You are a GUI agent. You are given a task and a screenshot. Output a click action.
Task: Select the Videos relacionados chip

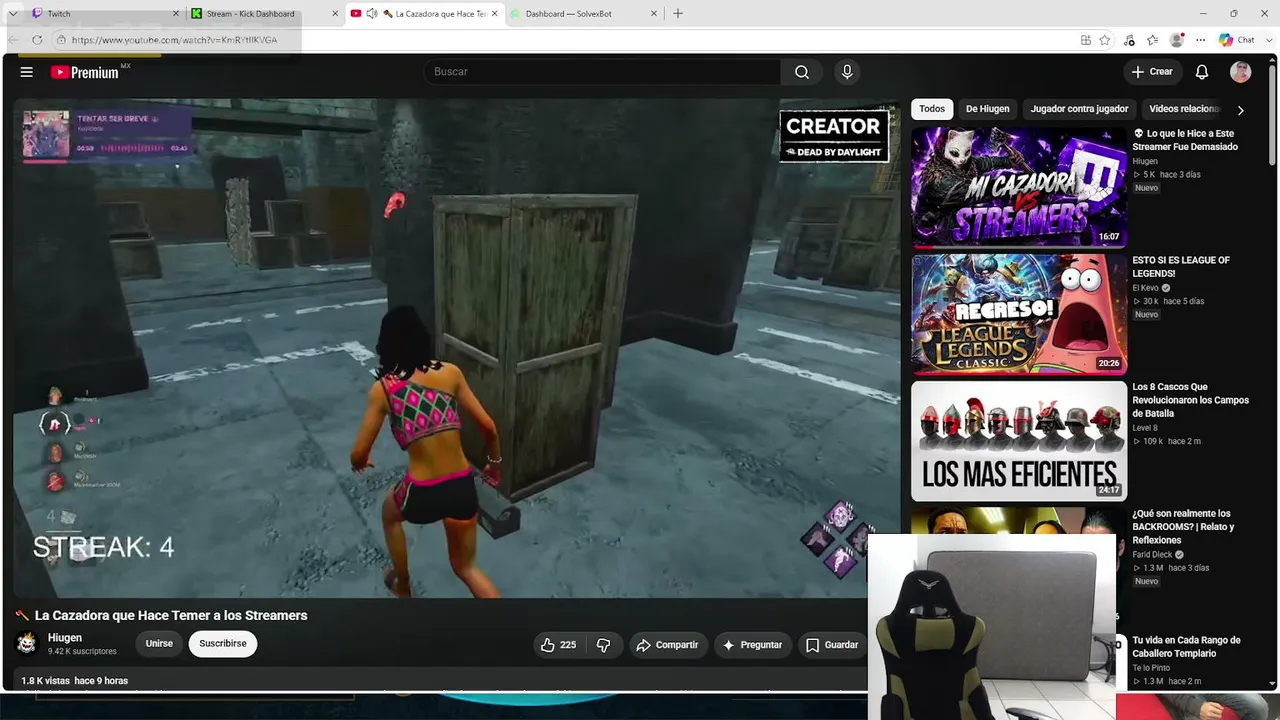(1185, 109)
